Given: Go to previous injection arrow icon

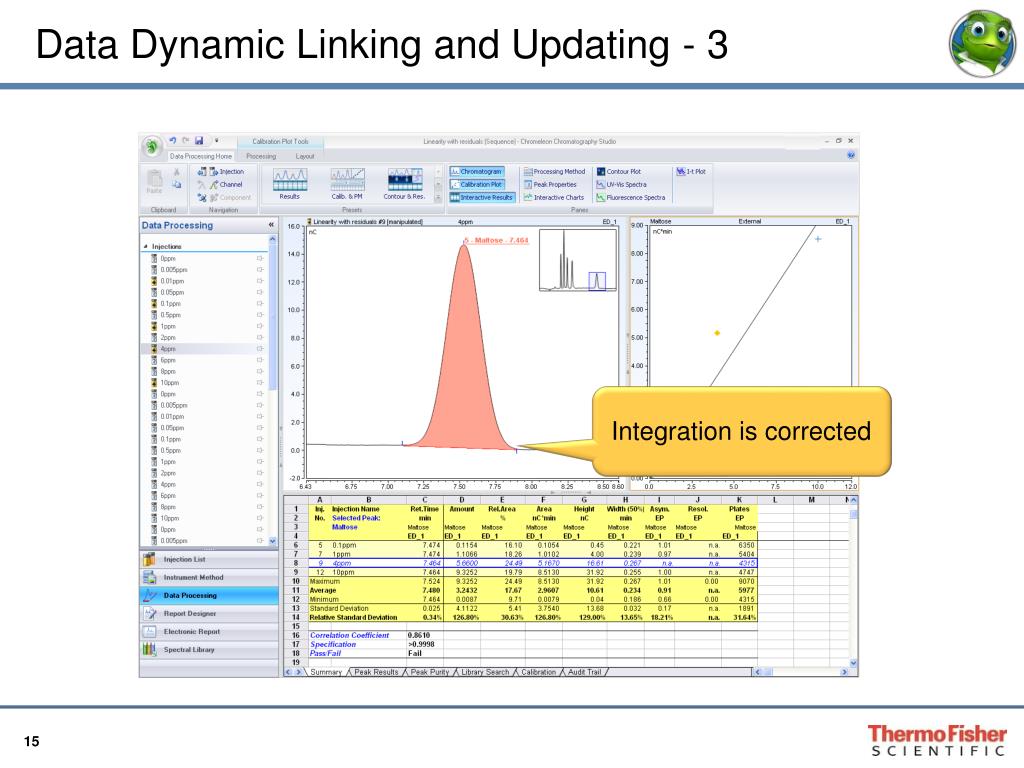Looking at the screenshot, I should [x=202, y=172].
